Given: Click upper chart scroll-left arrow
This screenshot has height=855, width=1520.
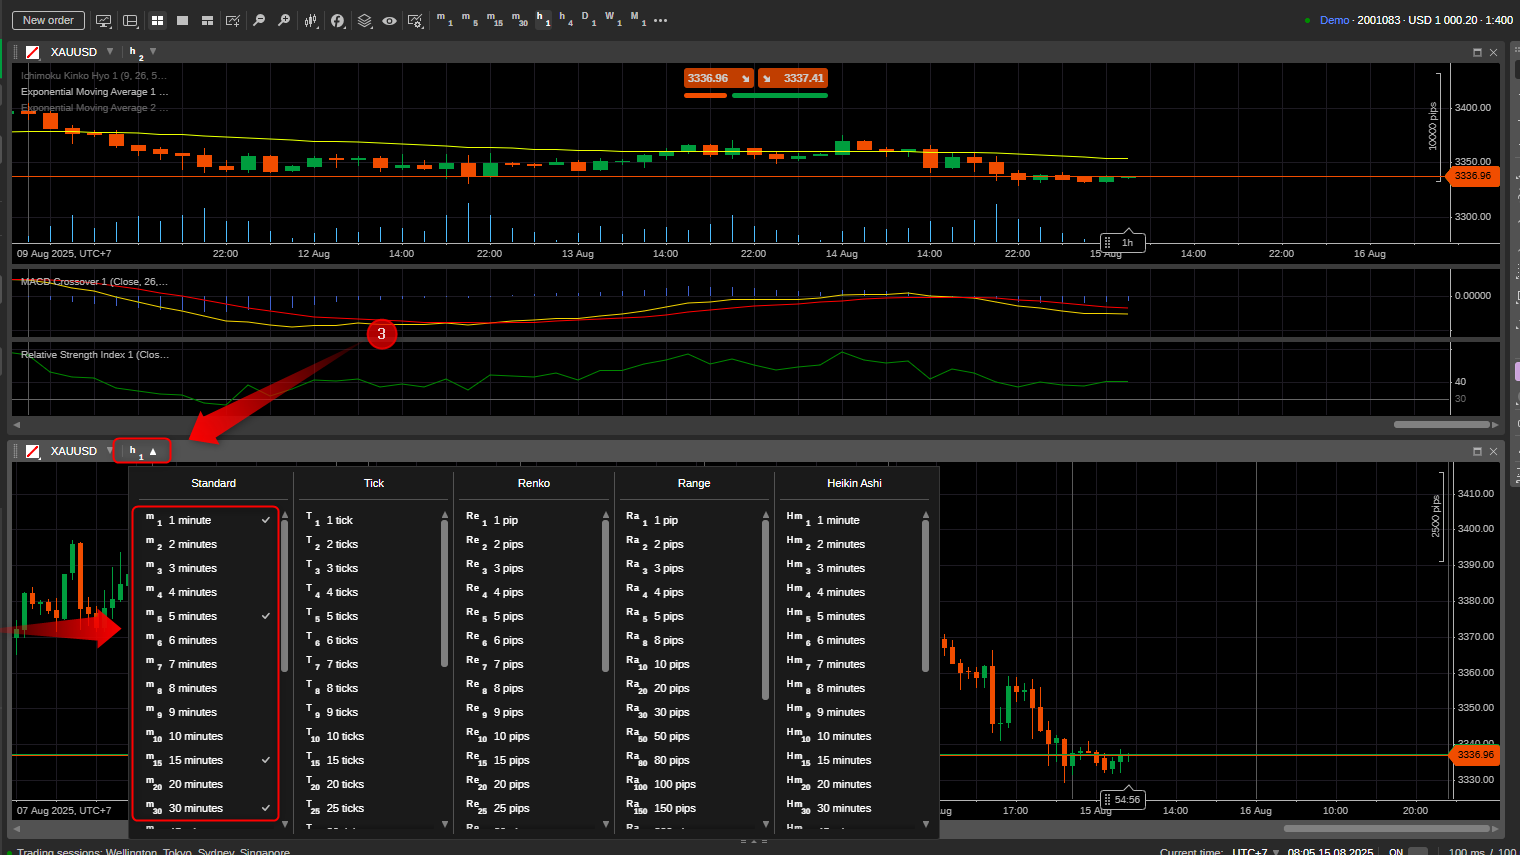Looking at the screenshot, I should click(x=16, y=425).
